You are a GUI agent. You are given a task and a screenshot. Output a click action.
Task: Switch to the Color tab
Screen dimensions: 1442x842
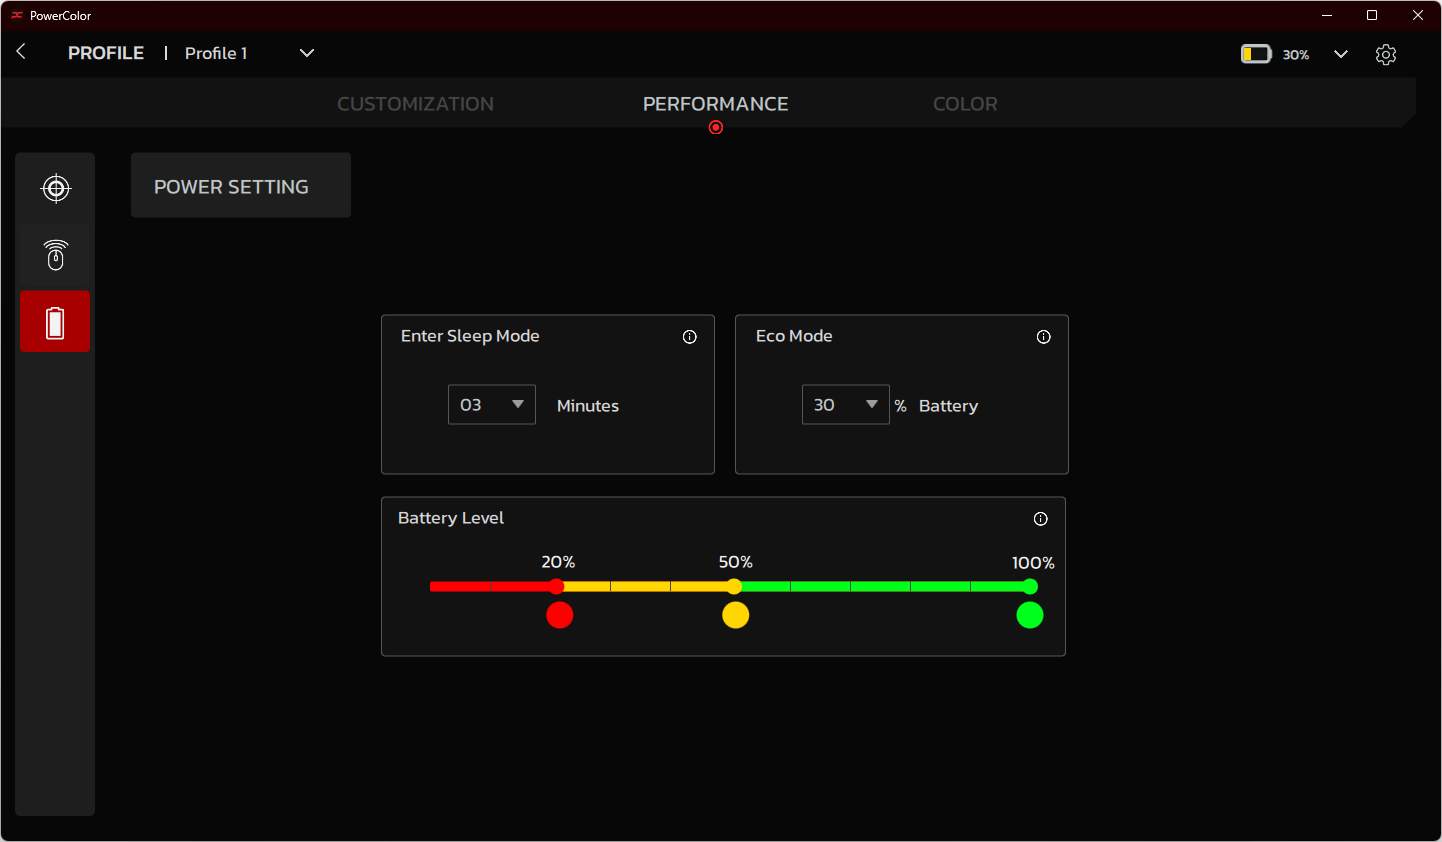pyautogui.click(x=964, y=104)
